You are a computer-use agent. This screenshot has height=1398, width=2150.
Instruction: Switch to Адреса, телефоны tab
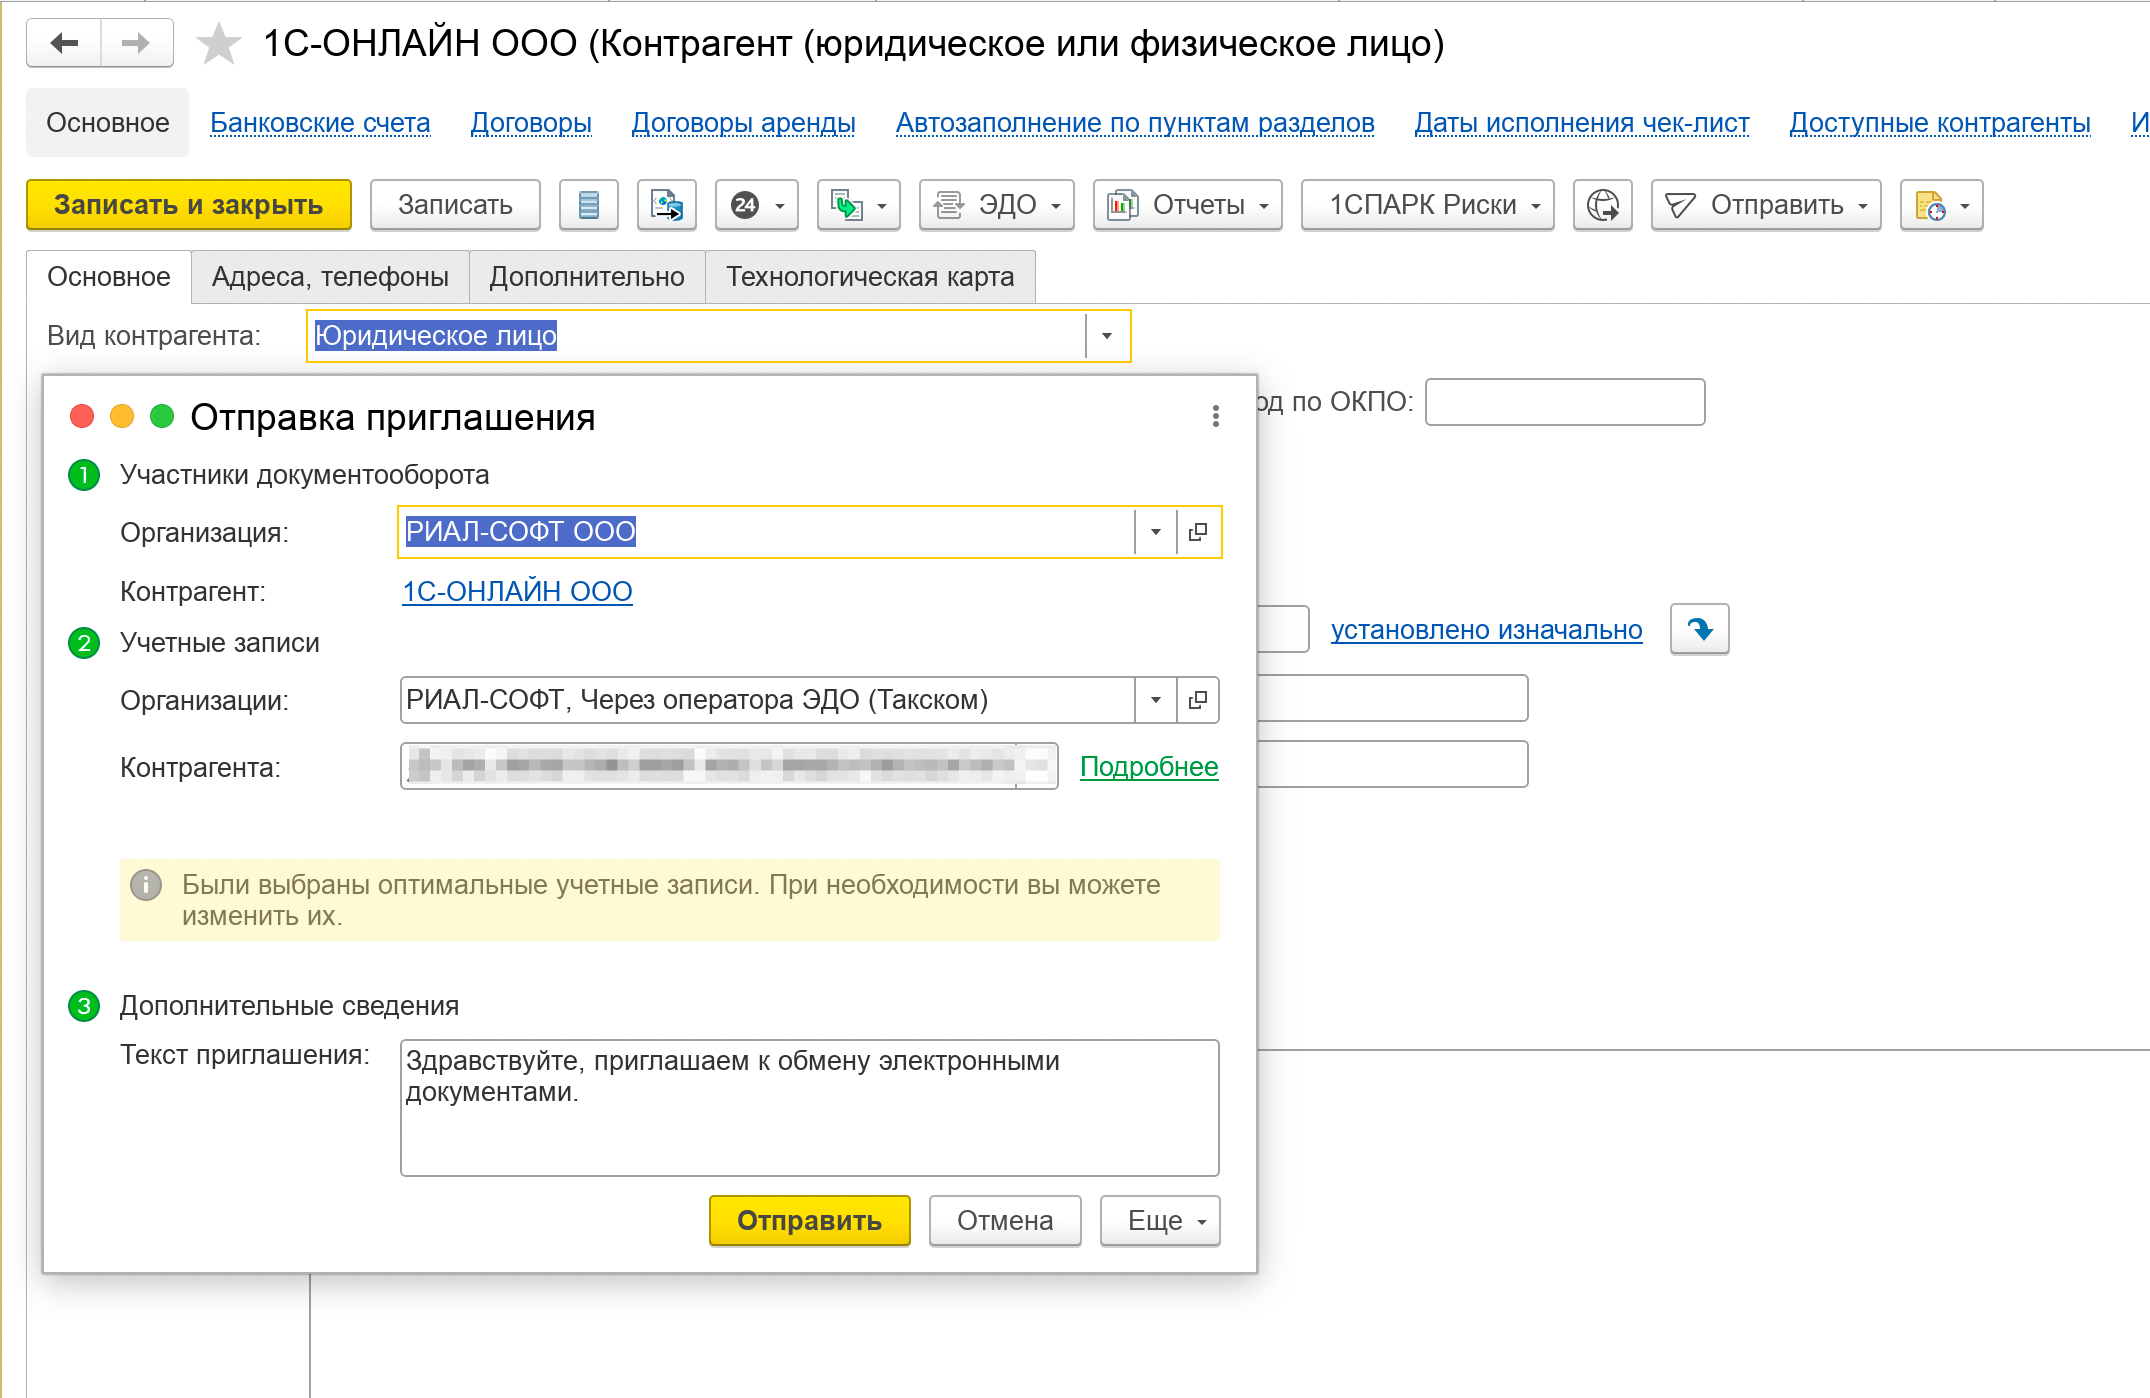[x=330, y=277]
